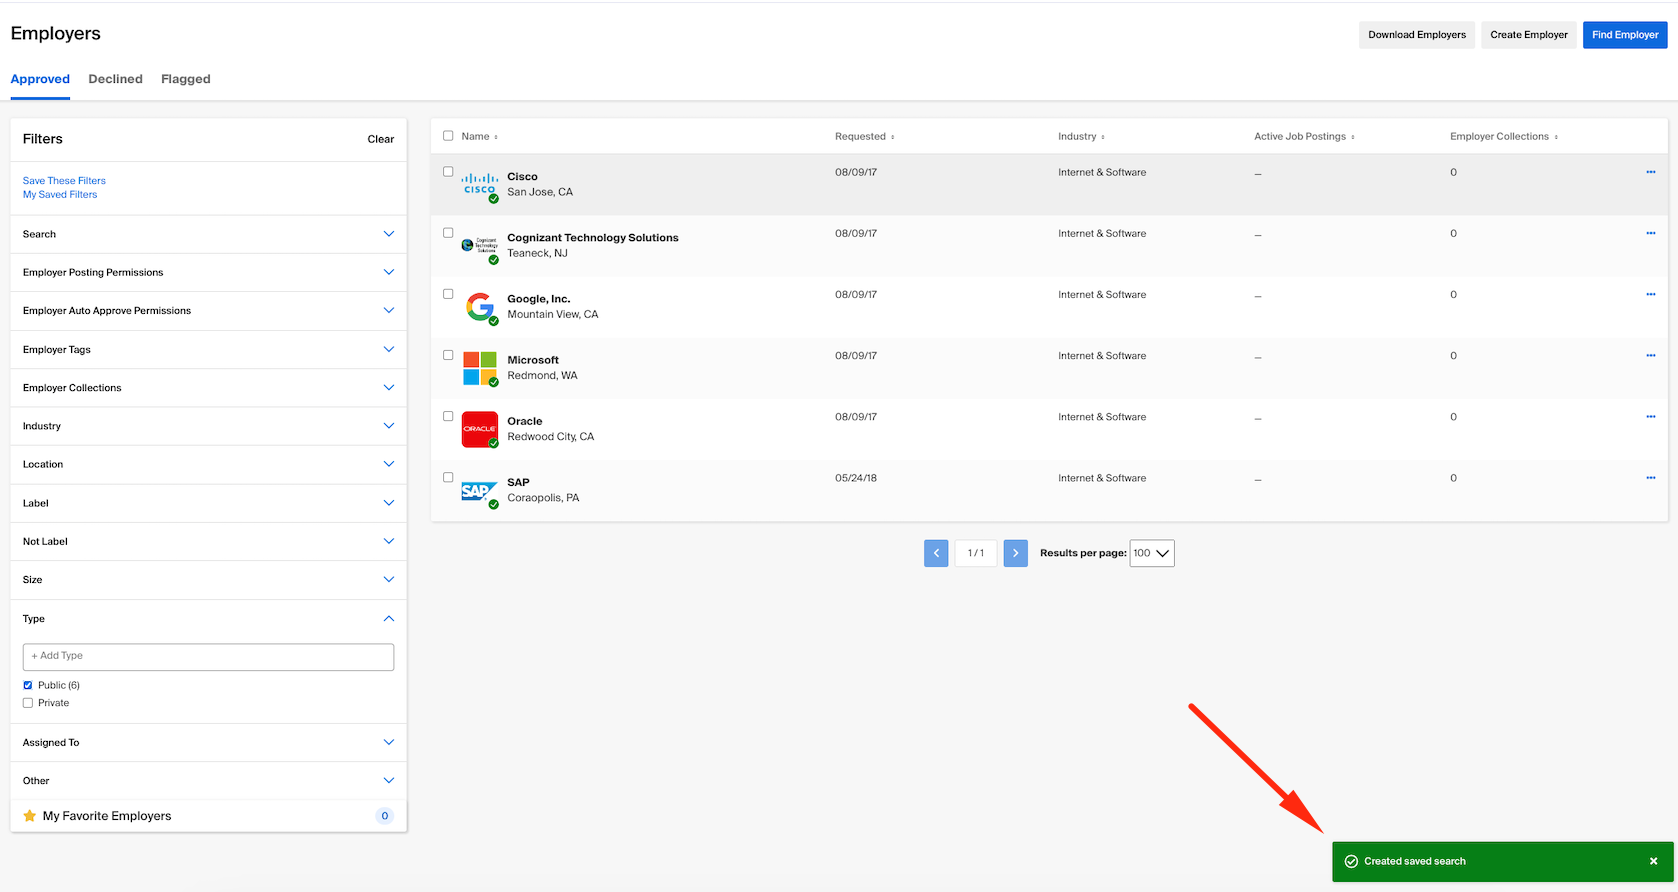Open the Cisco row three-dot actions menu
The width and height of the screenshot is (1678, 892).
click(x=1650, y=172)
